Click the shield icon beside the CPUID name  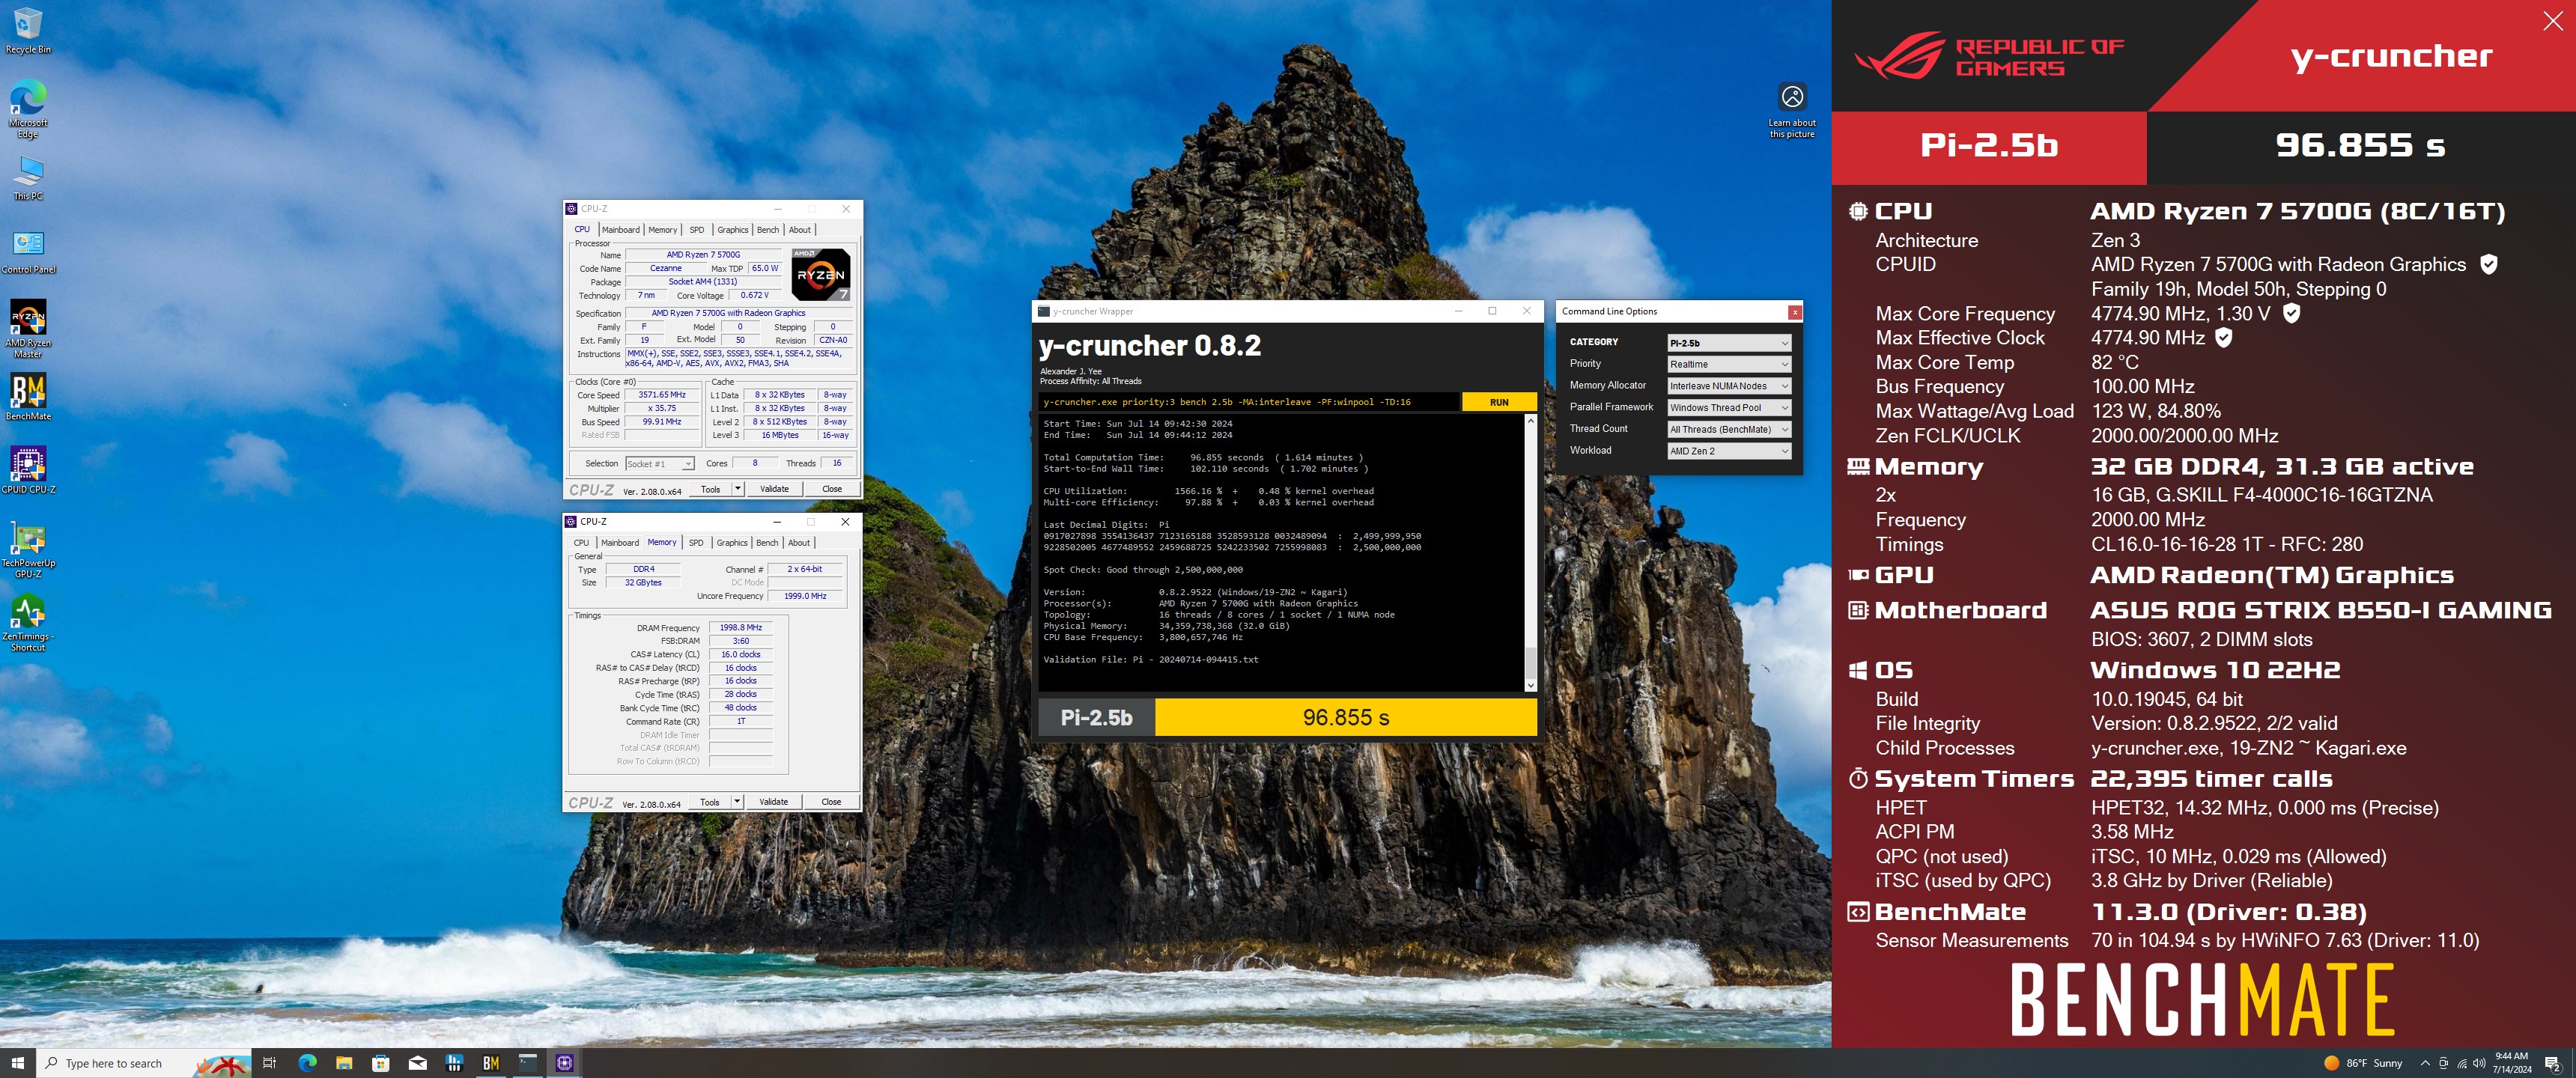[2489, 264]
